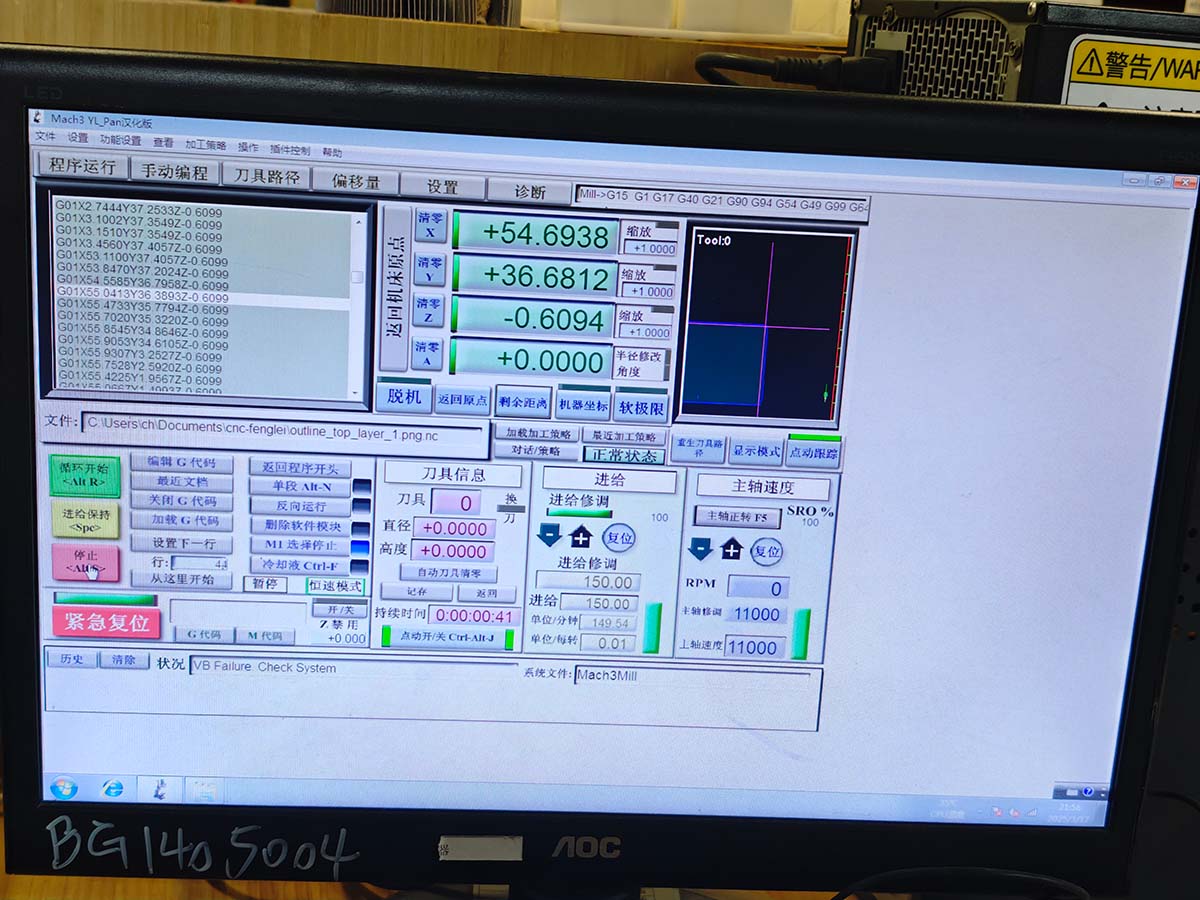
Task: Click the Windows Start orb
Action: tap(63, 787)
